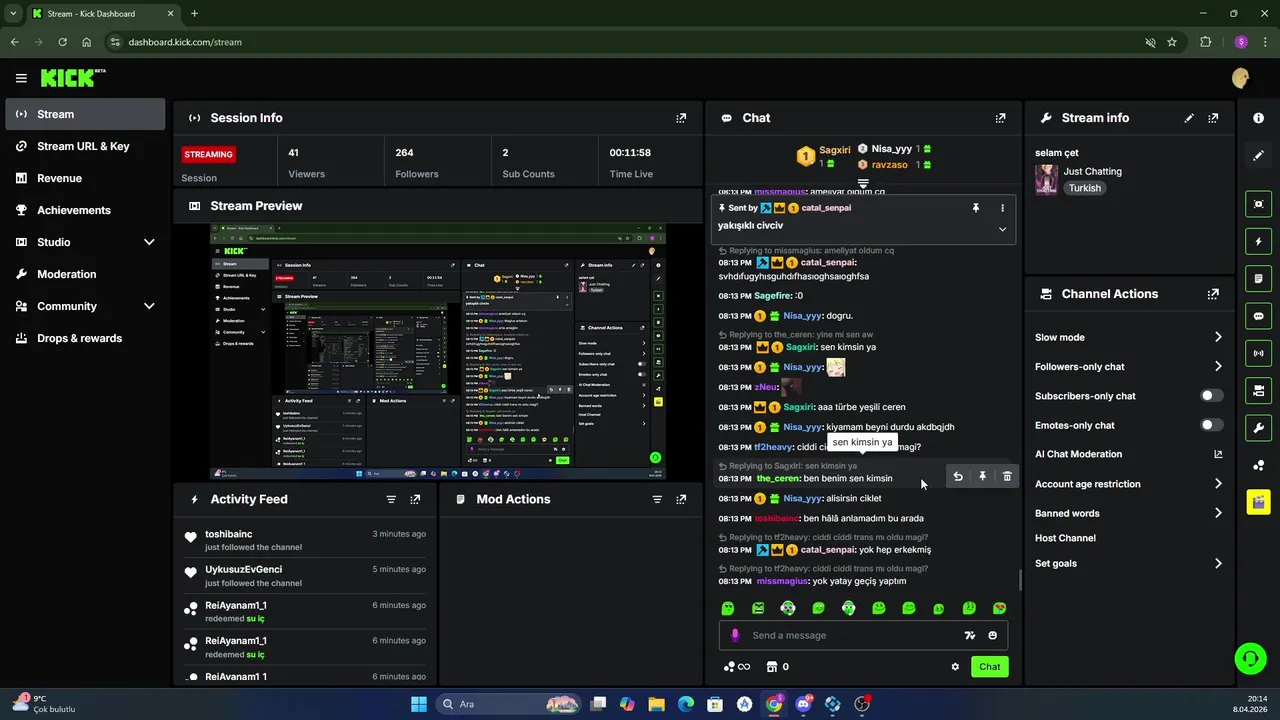Pop out the Channel Actions panel
The image size is (1280, 720).
tap(1213, 294)
